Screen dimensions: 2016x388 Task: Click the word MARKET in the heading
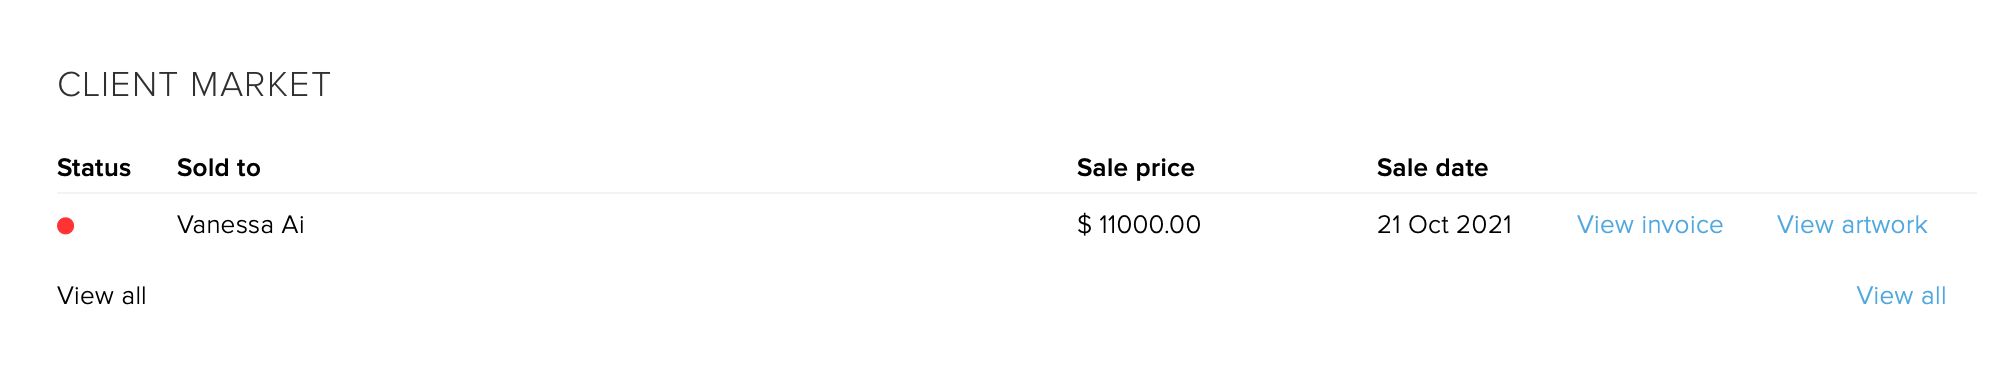(x=260, y=85)
